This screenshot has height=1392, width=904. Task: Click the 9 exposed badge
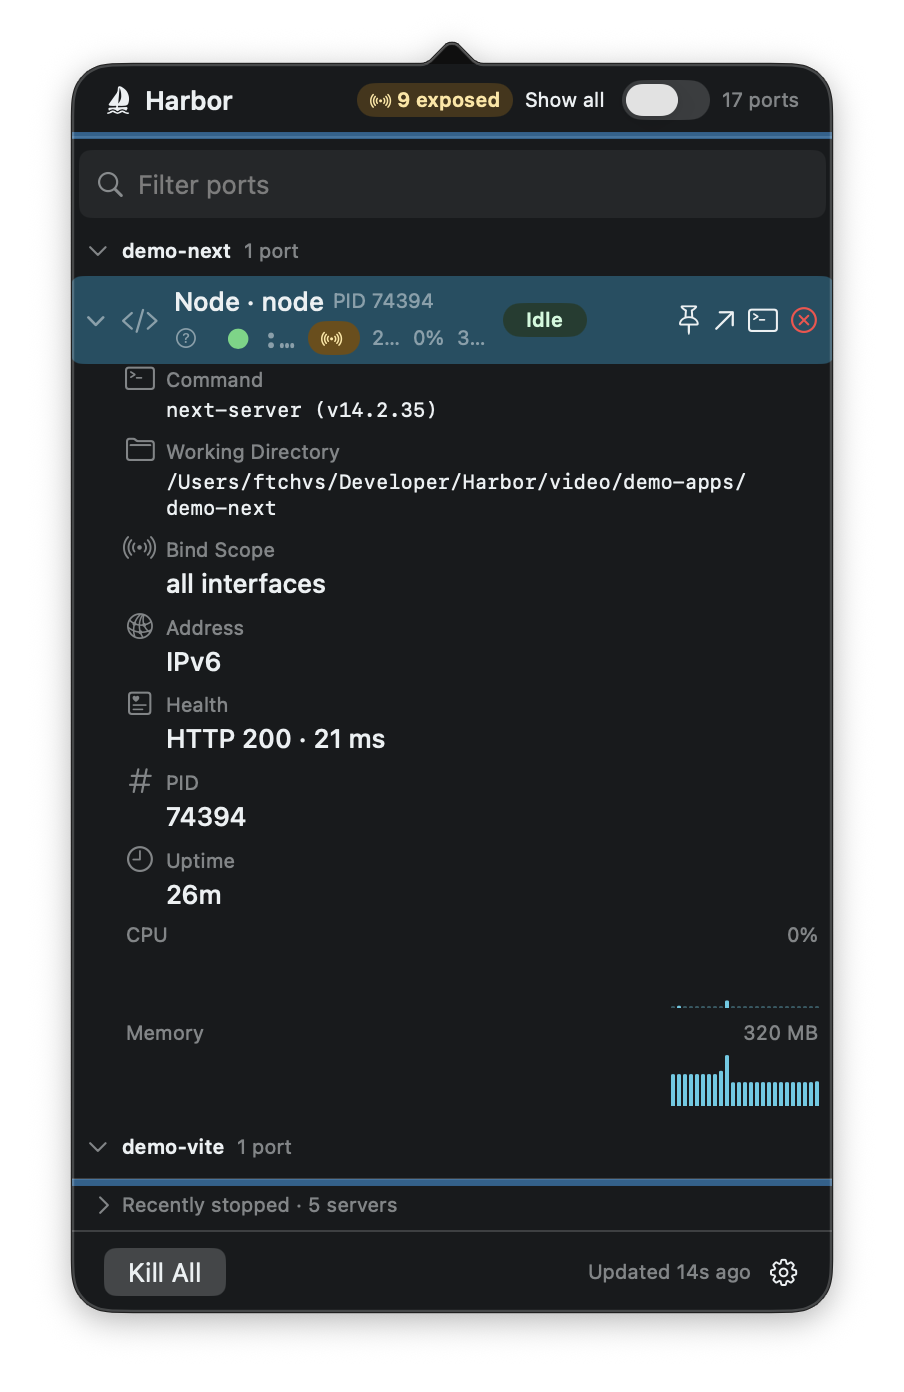click(x=435, y=100)
